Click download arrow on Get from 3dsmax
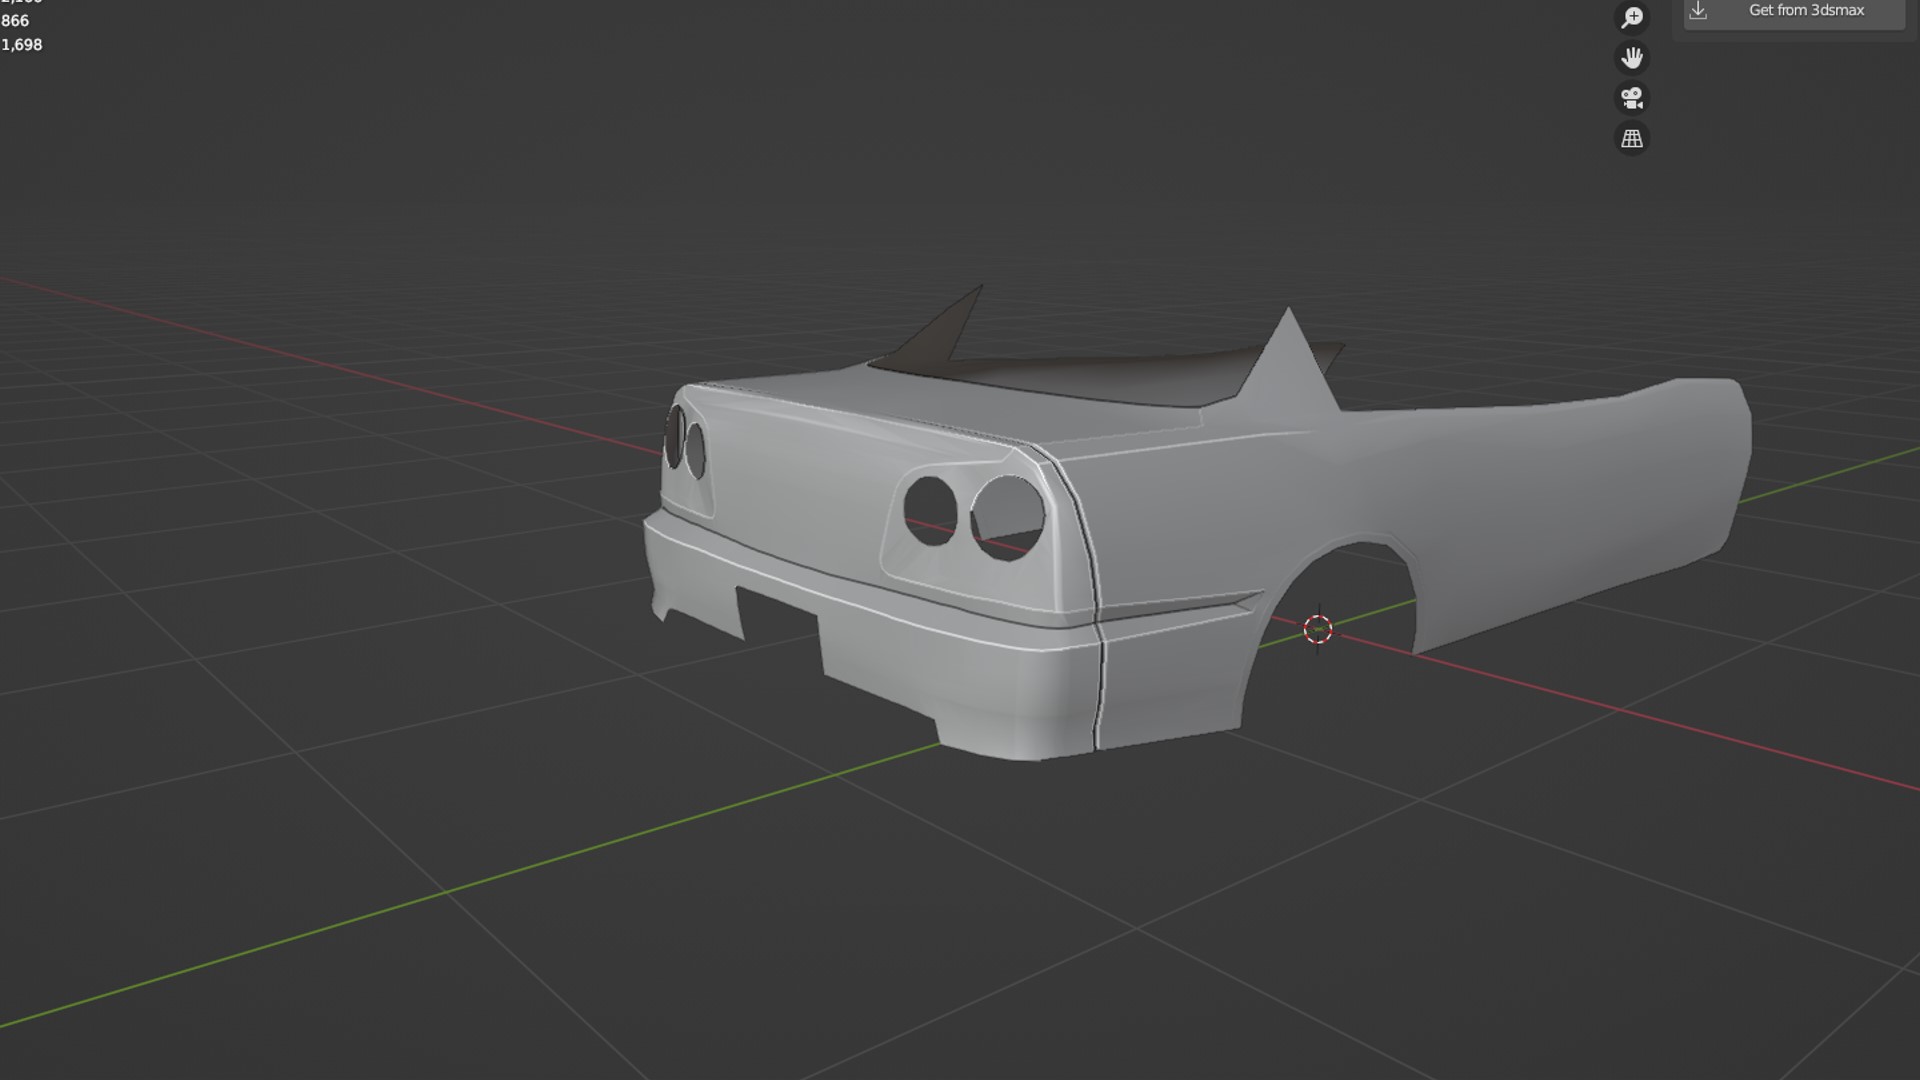Viewport: 1920px width, 1080px height. (1698, 11)
